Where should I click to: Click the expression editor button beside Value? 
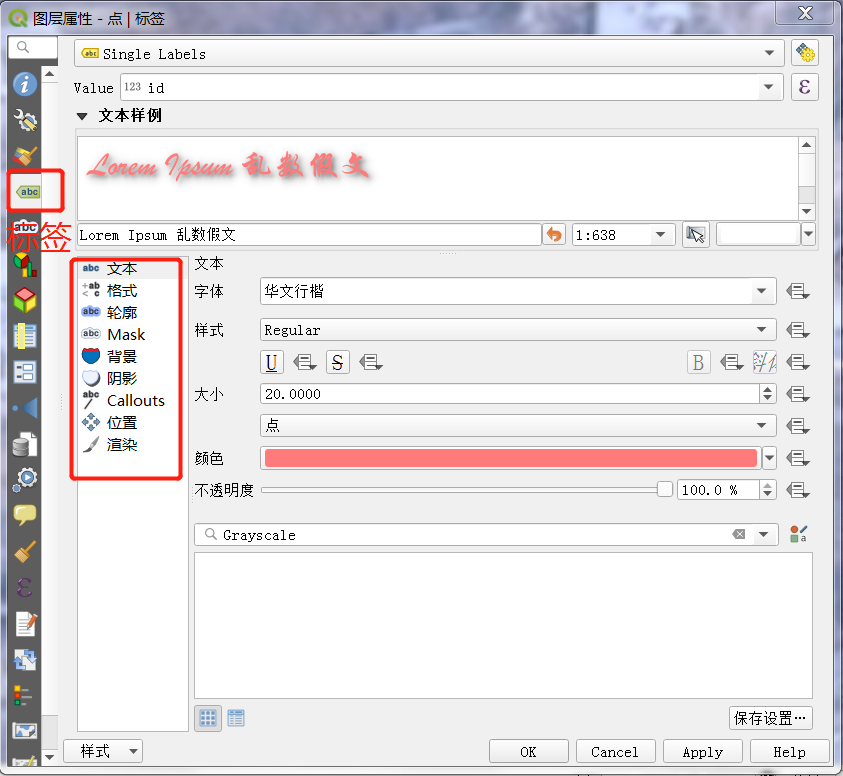tap(804, 88)
